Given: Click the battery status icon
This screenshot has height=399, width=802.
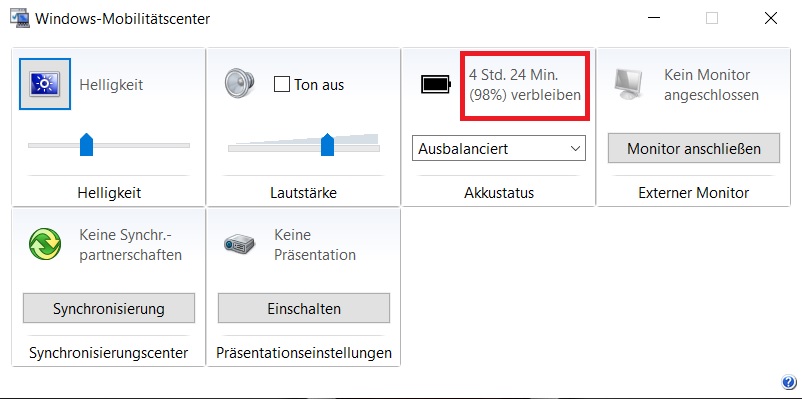Looking at the screenshot, I should click(x=436, y=84).
